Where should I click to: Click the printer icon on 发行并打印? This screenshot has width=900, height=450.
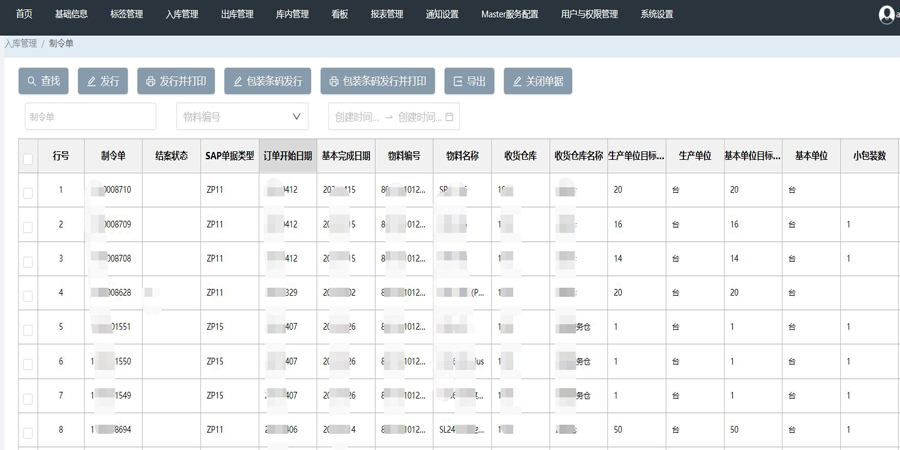pos(151,81)
